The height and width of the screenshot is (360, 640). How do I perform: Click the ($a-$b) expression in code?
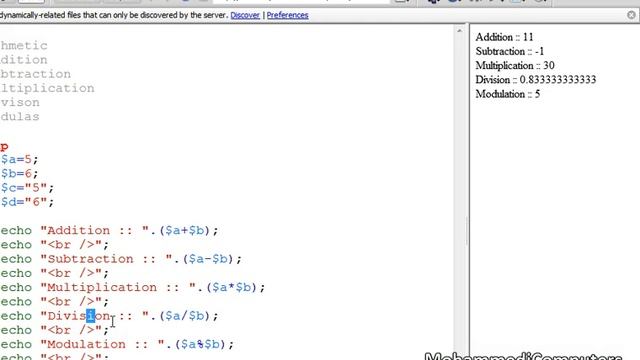(x=208, y=259)
